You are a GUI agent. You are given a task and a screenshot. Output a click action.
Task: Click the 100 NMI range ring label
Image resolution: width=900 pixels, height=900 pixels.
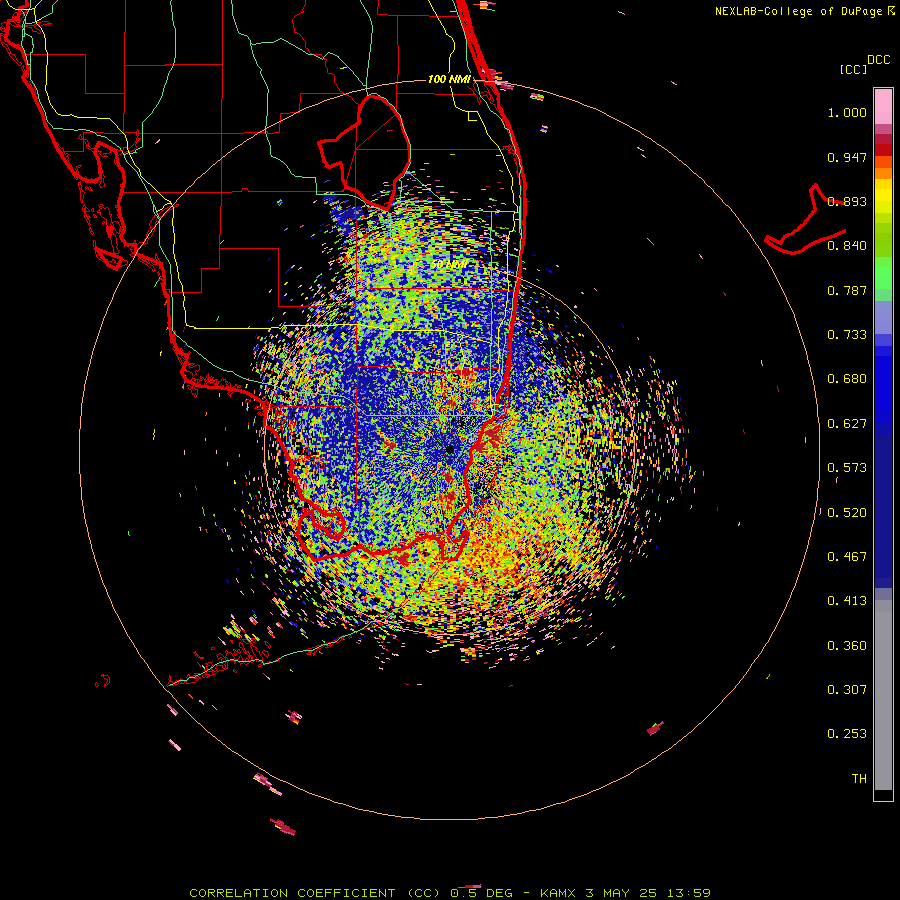click(449, 79)
